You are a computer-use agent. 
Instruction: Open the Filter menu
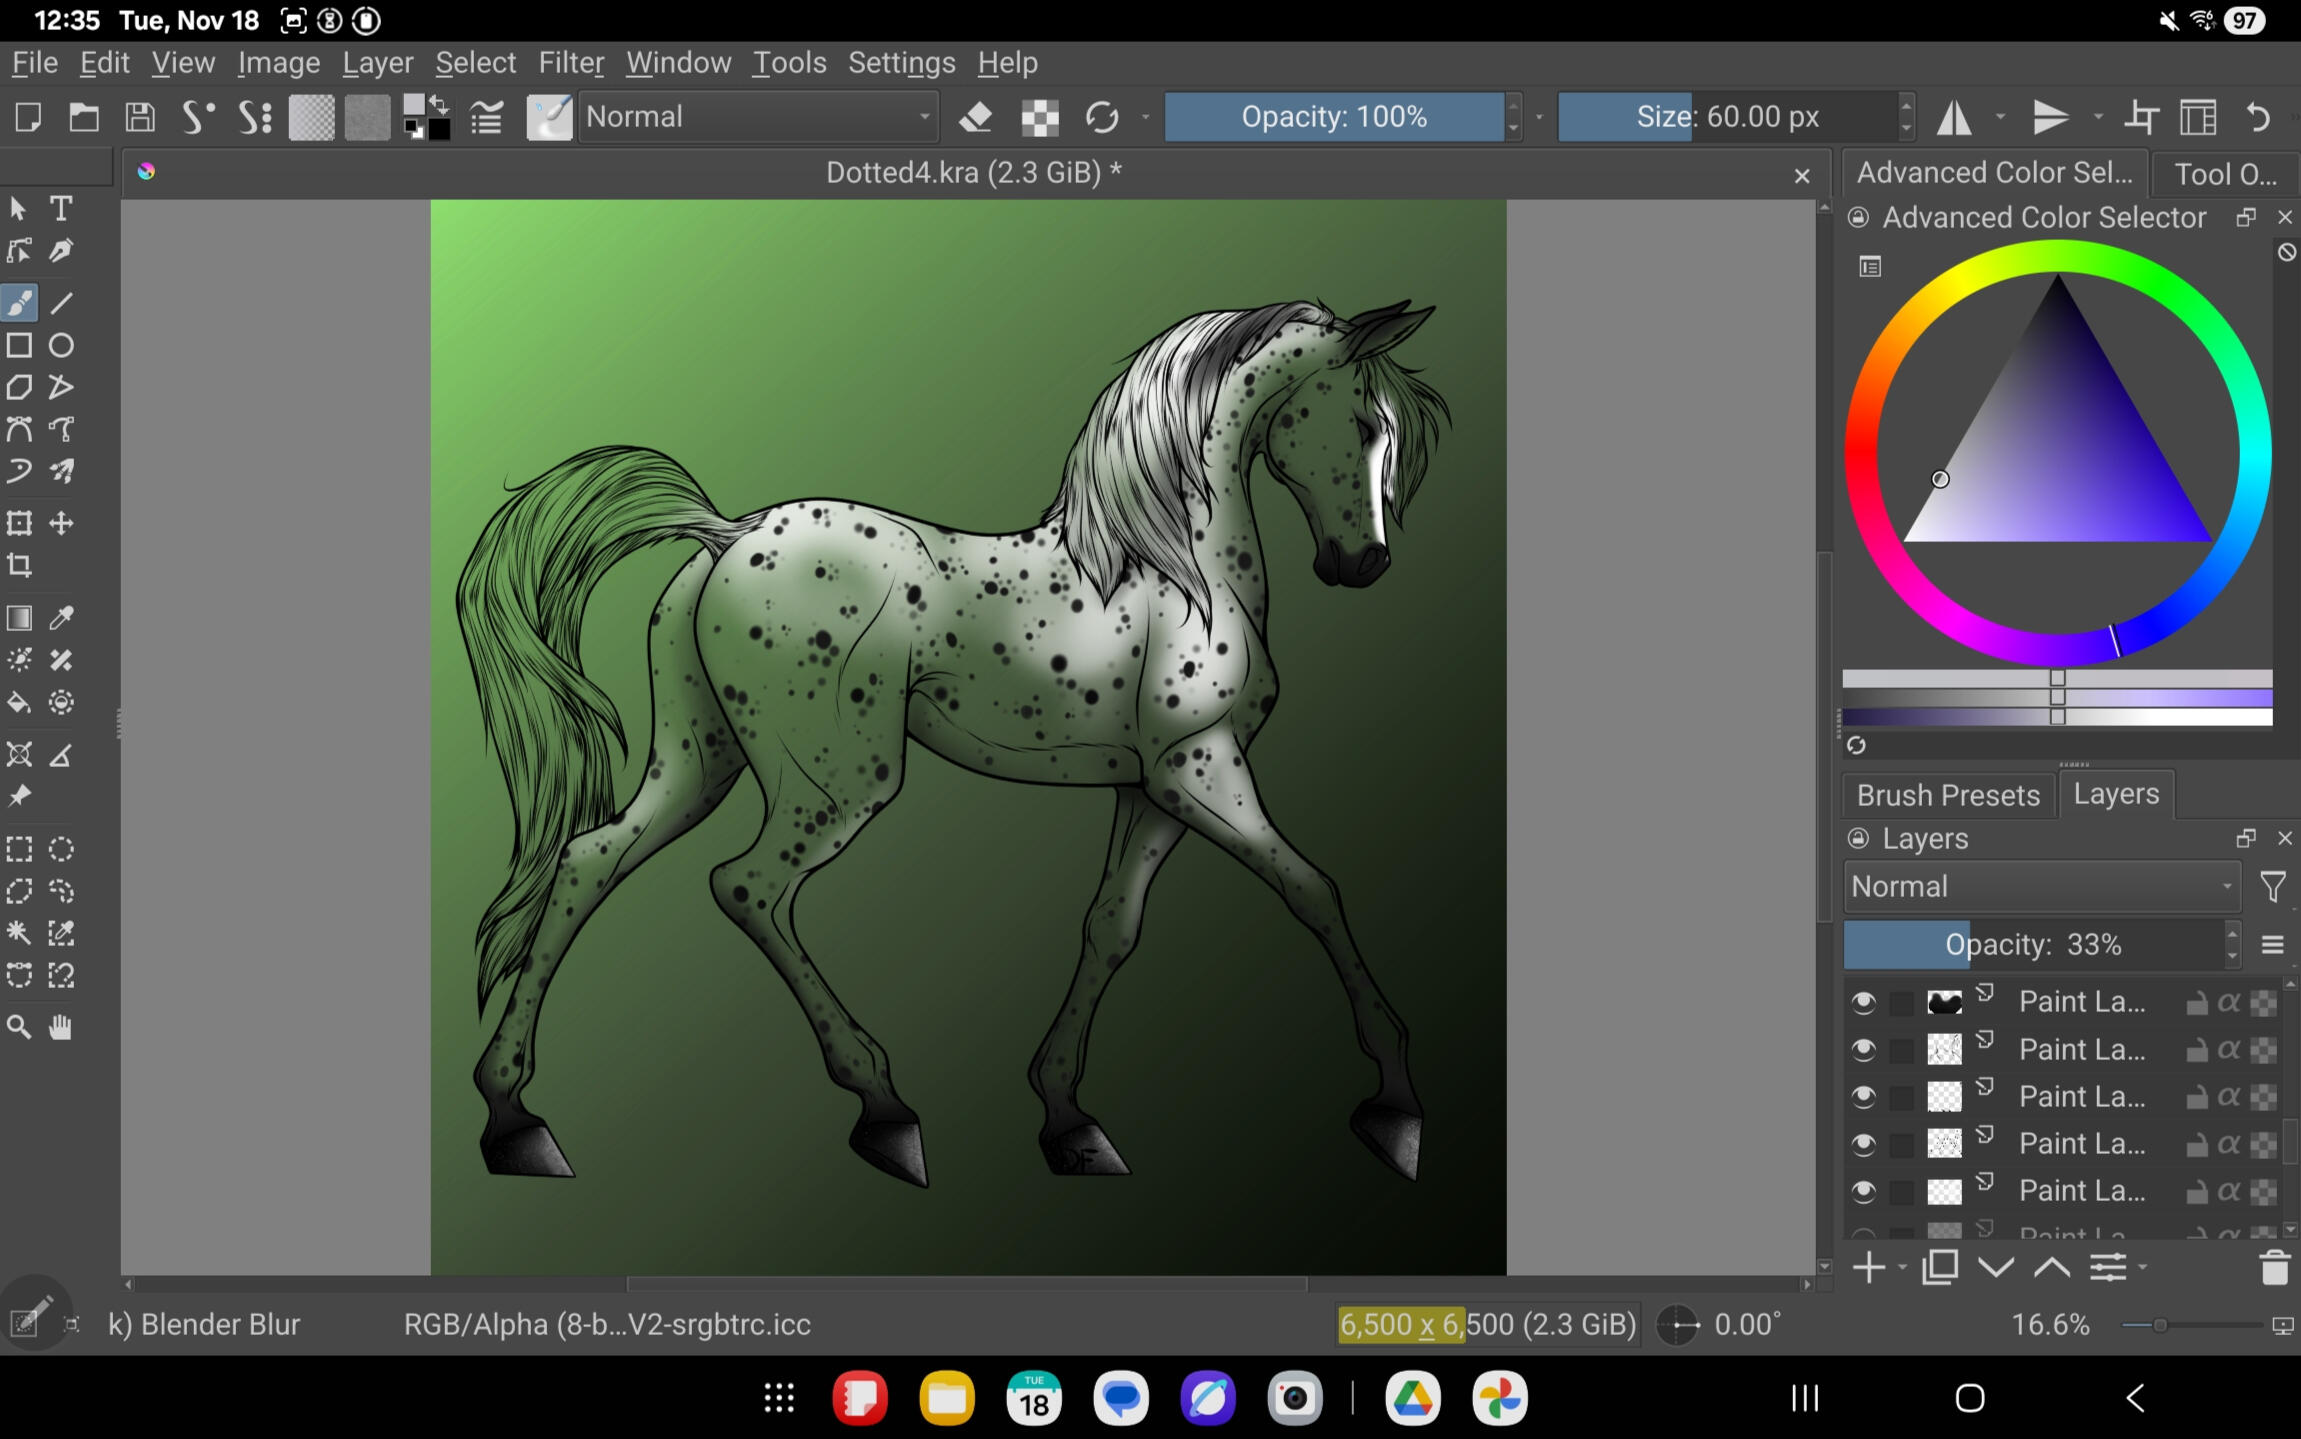[570, 63]
